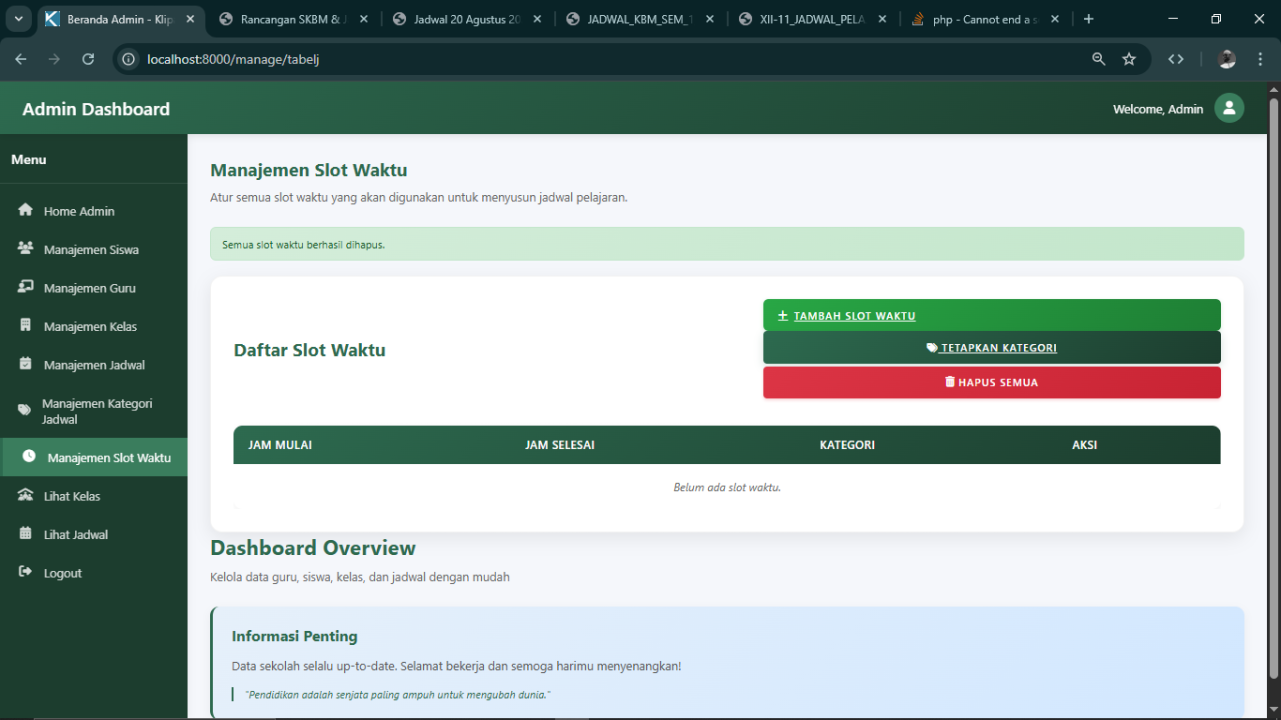Click the Manajemen Kelas building icon
Screen dimensions: 1281x720
click(x=26, y=326)
